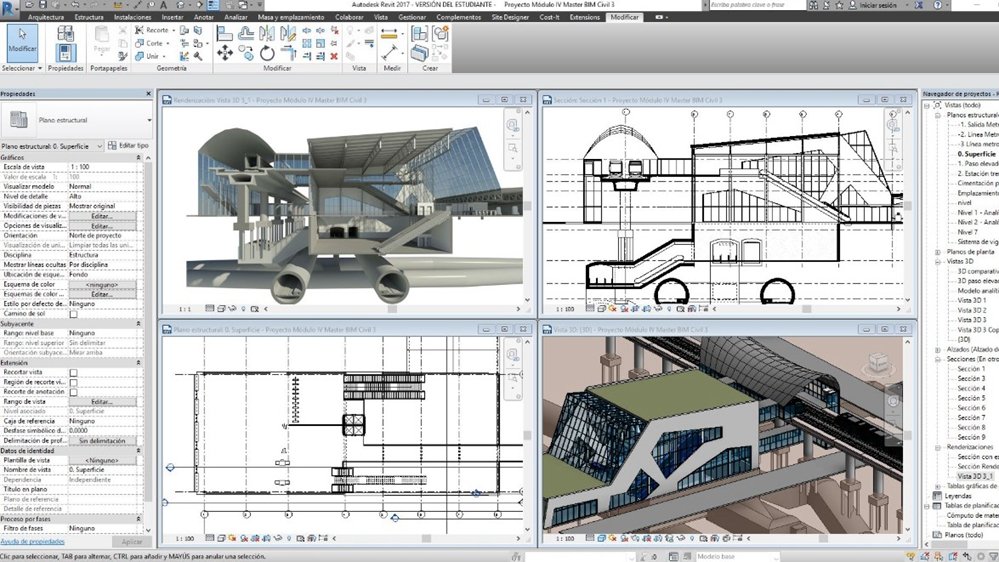Open the Seleccionar dropdown under Modificar
The width and height of the screenshot is (999, 562).
[x=22, y=68]
